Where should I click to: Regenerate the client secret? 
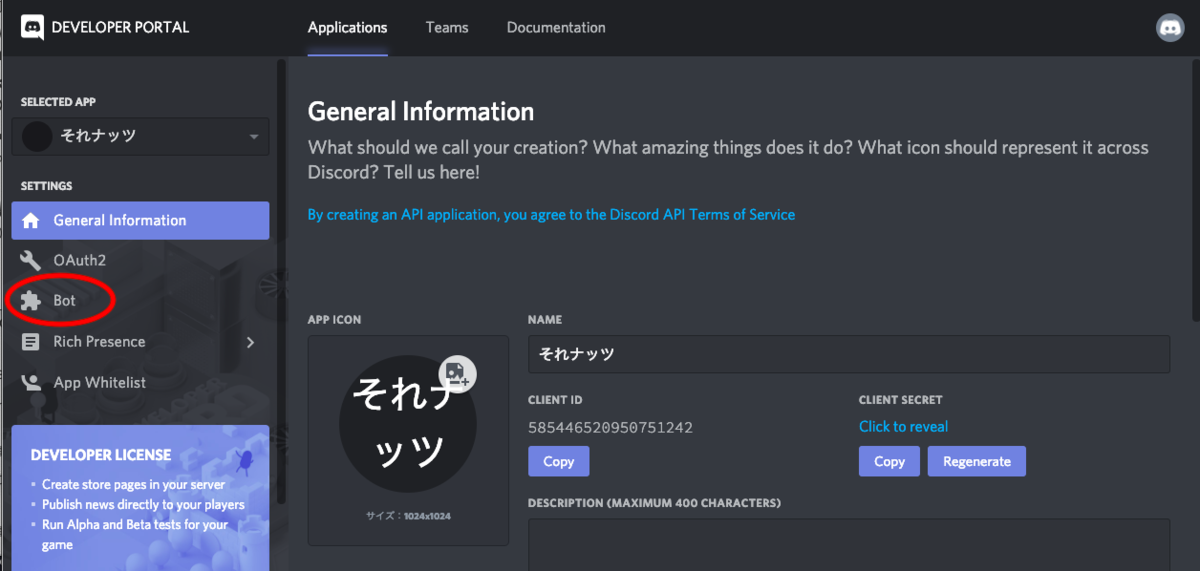coord(977,461)
